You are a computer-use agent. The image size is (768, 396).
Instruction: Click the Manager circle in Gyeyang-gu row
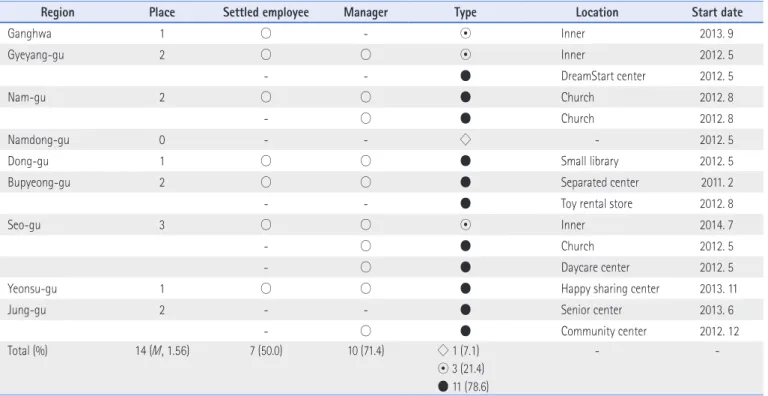click(x=365, y=54)
